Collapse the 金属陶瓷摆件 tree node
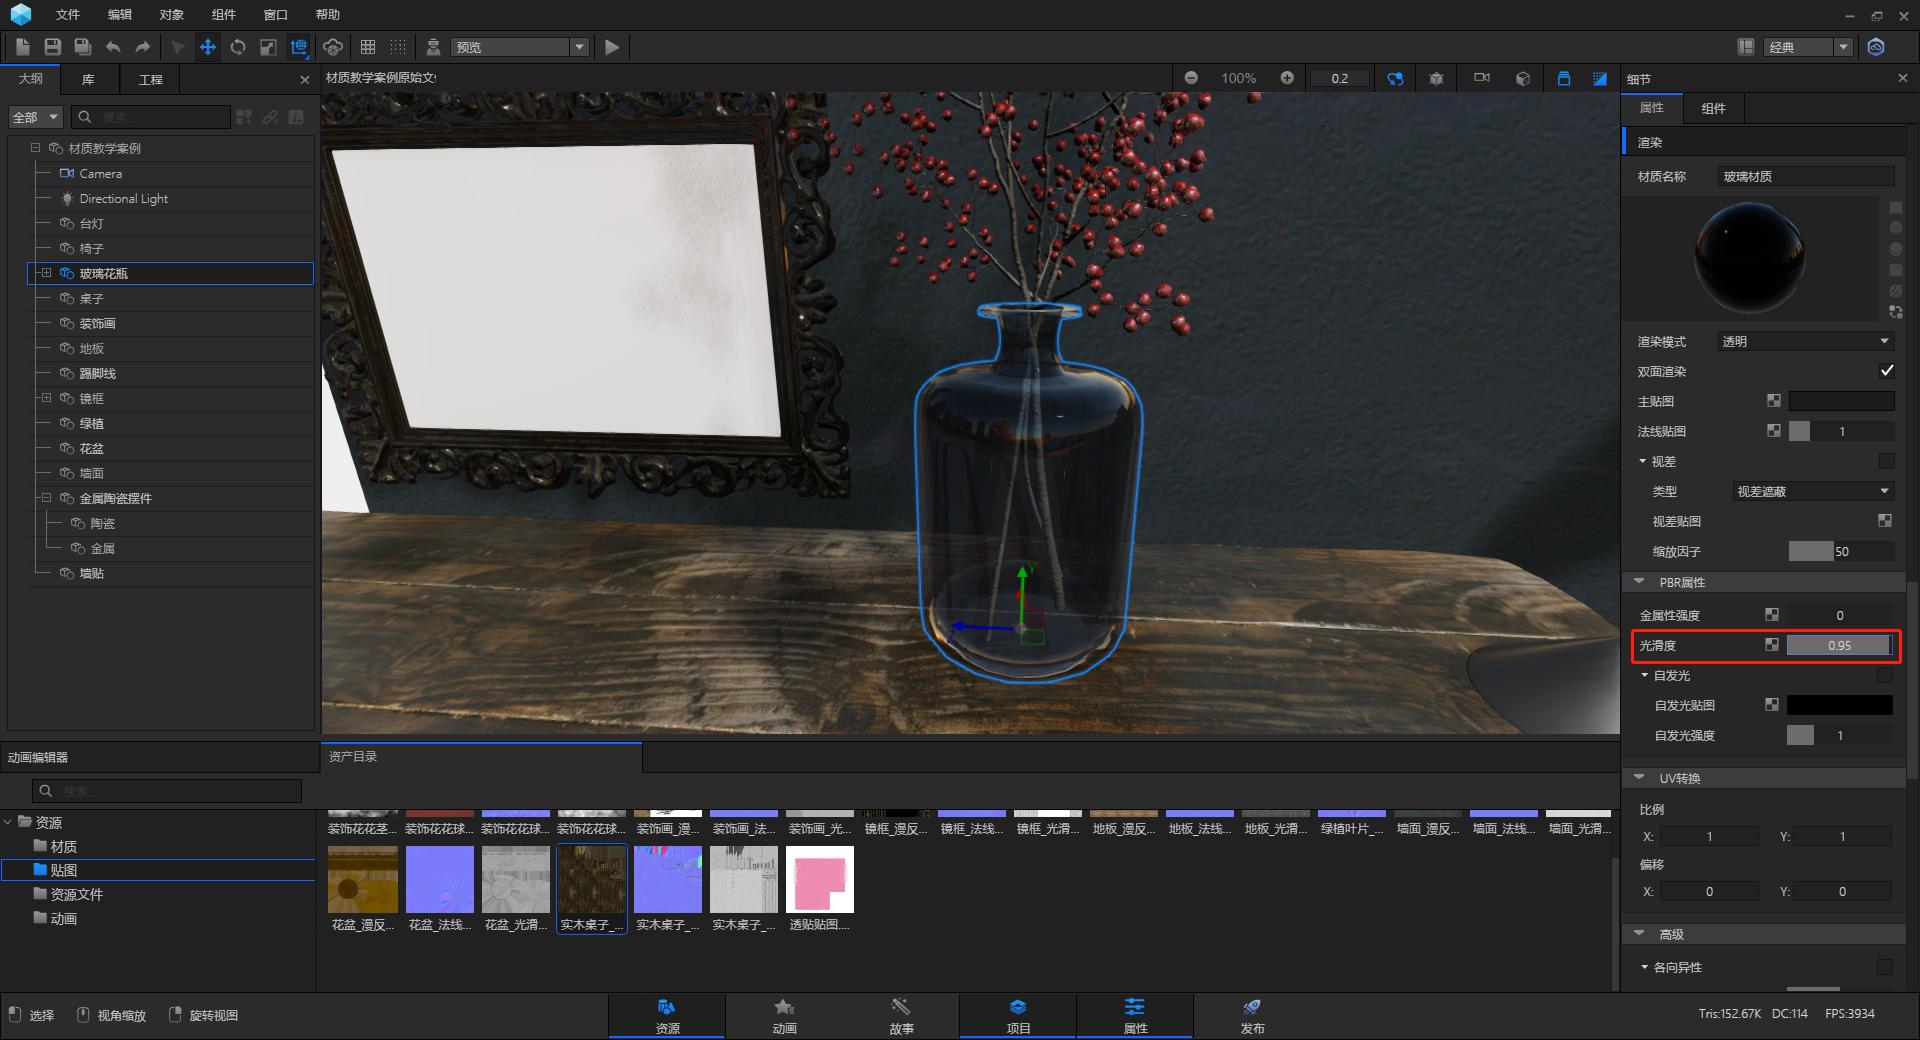The height and width of the screenshot is (1040, 1920). (x=46, y=498)
